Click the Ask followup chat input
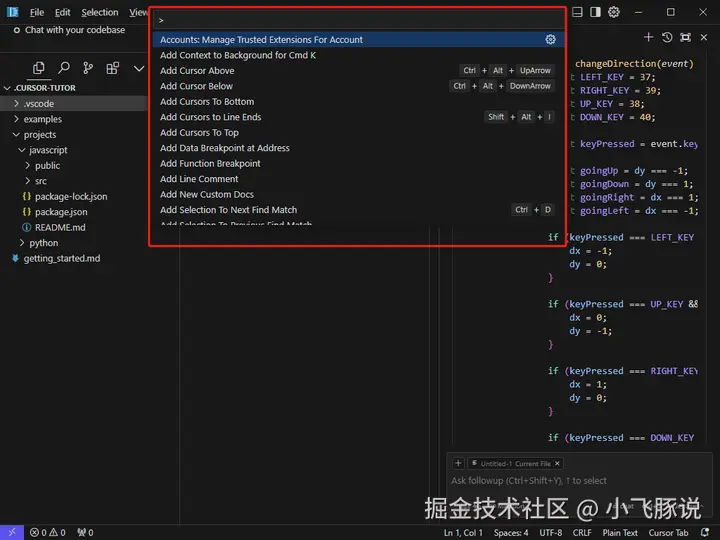 pyautogui.click(x=529, y=481)
